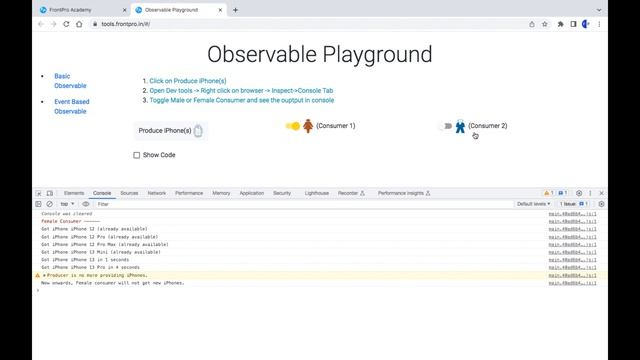
Task: Open DevTools more options menu
Action: [x=590, y=193]
